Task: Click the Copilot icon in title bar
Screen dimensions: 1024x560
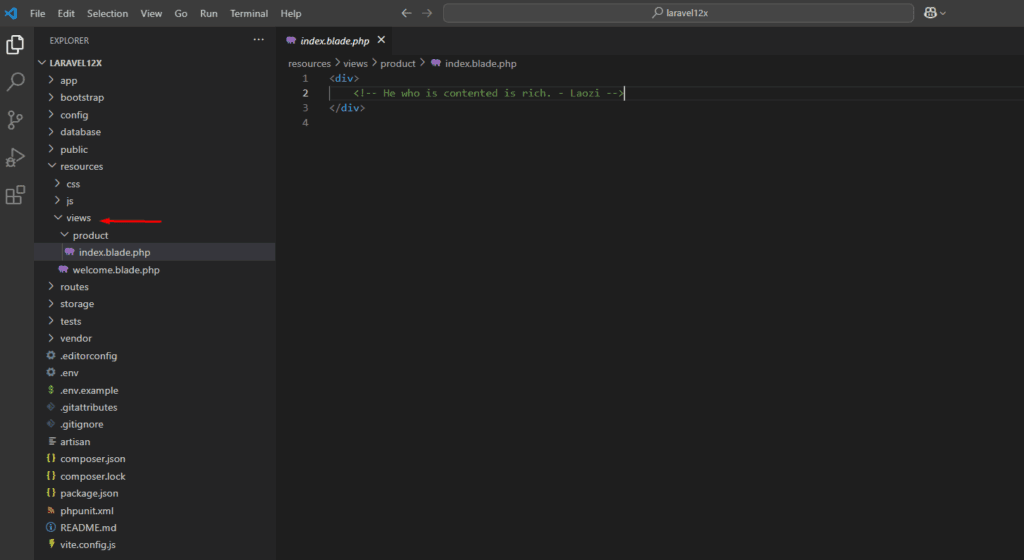Action: pyautogui.click(x=933, y=13)
